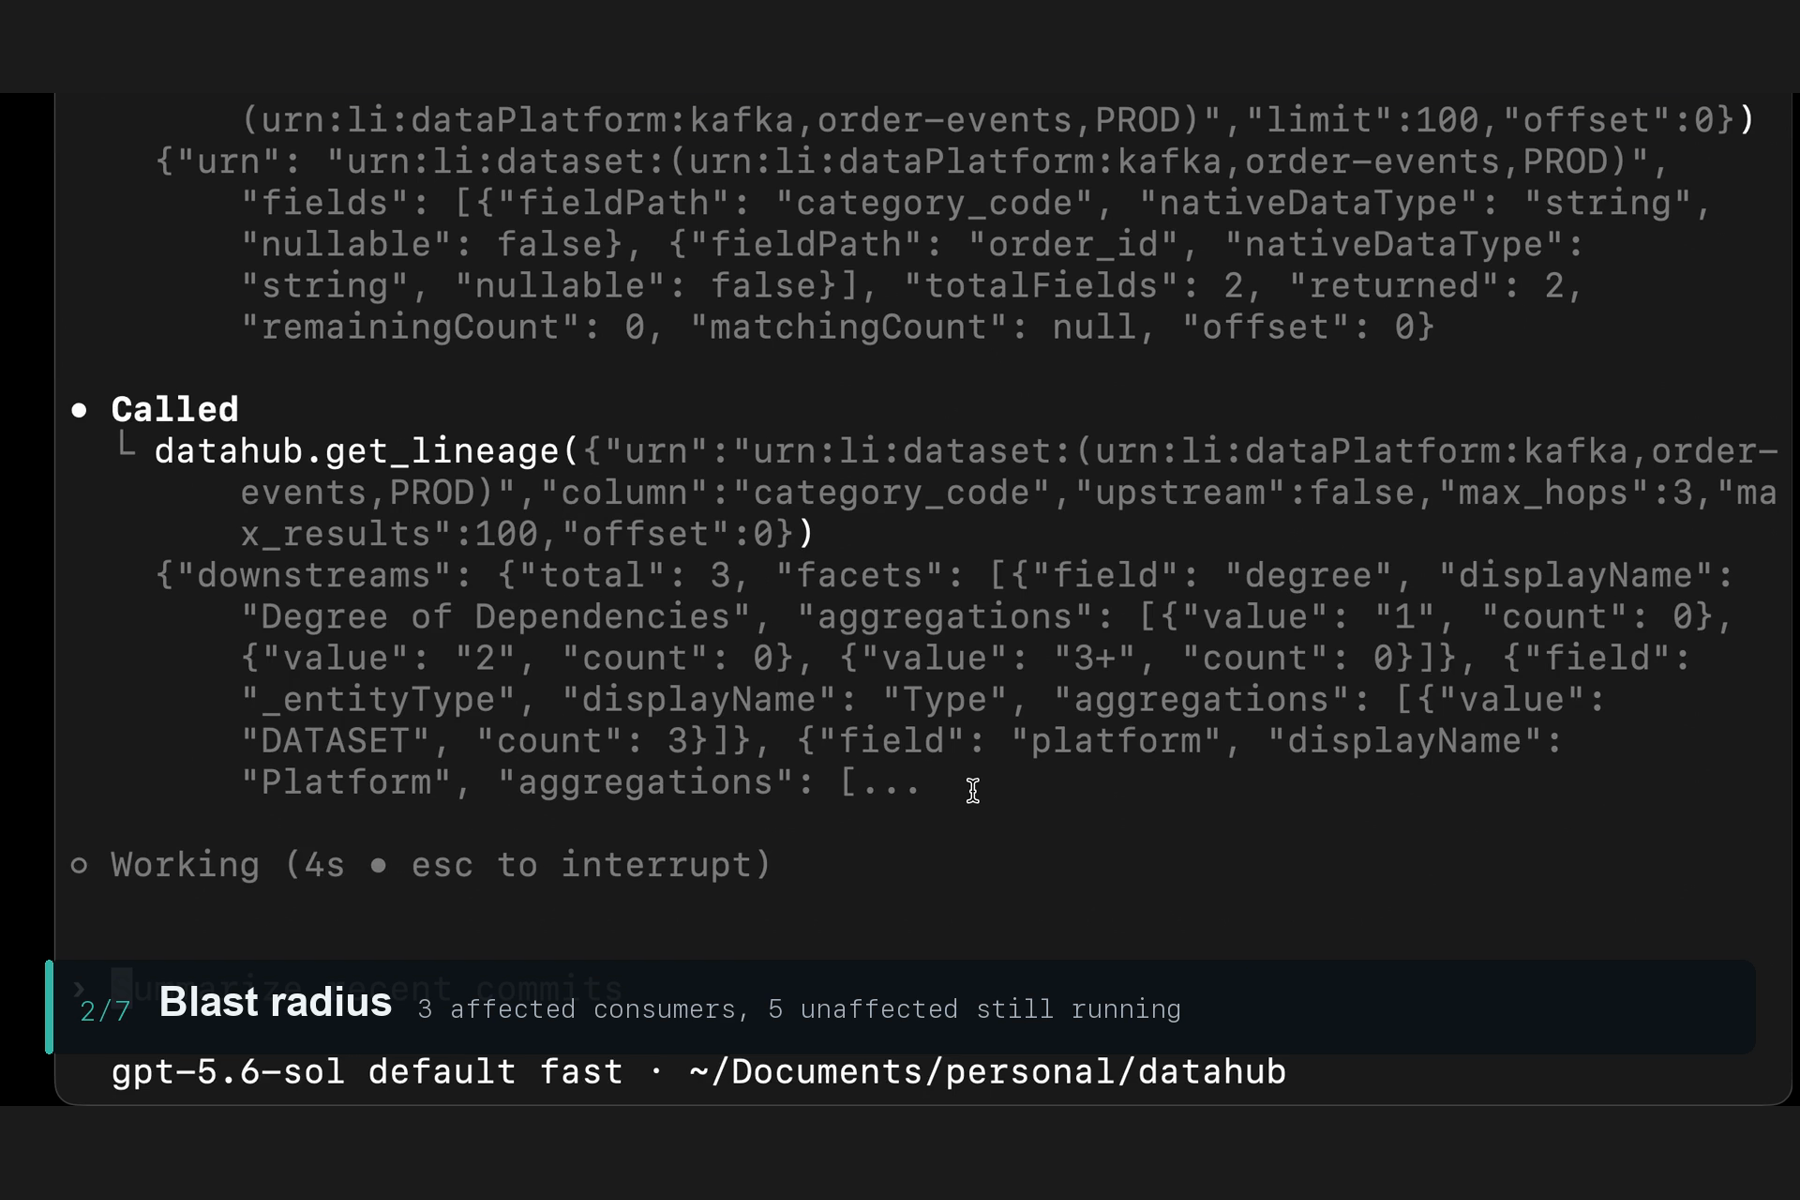The width and height of the screenshot is (1800, 1200).
Task: Click the Blast radius caption title
Action: coord(275,1002)
